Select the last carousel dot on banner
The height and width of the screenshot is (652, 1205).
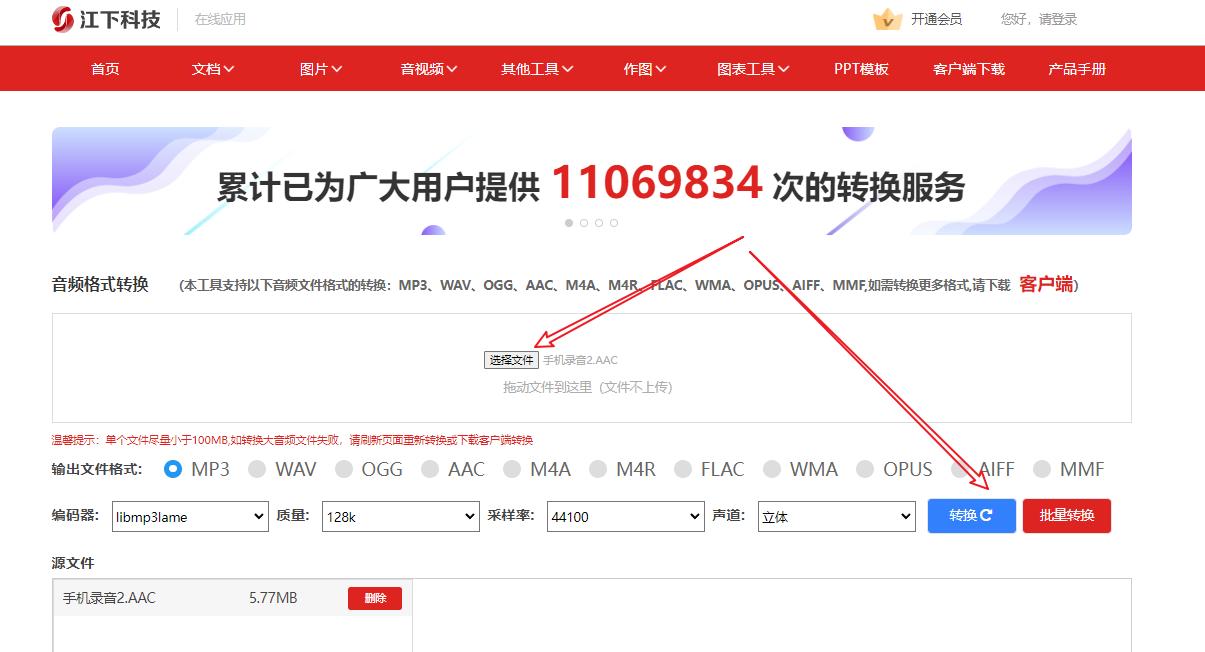[x=614, y=223]
